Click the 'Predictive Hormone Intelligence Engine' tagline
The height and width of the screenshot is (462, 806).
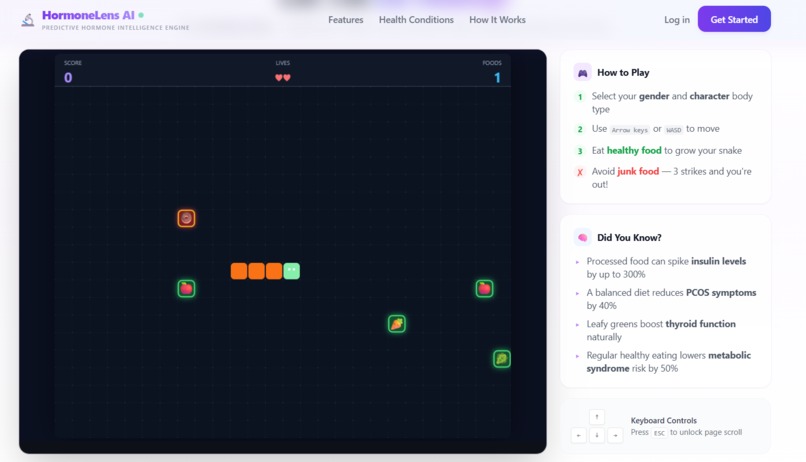pos(115,28)
